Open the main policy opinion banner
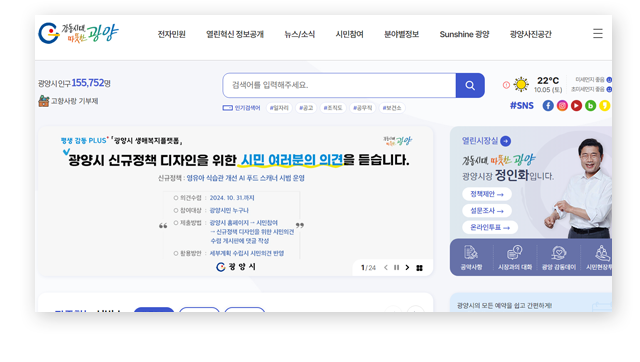640x362 pixels. click(236, 201)
